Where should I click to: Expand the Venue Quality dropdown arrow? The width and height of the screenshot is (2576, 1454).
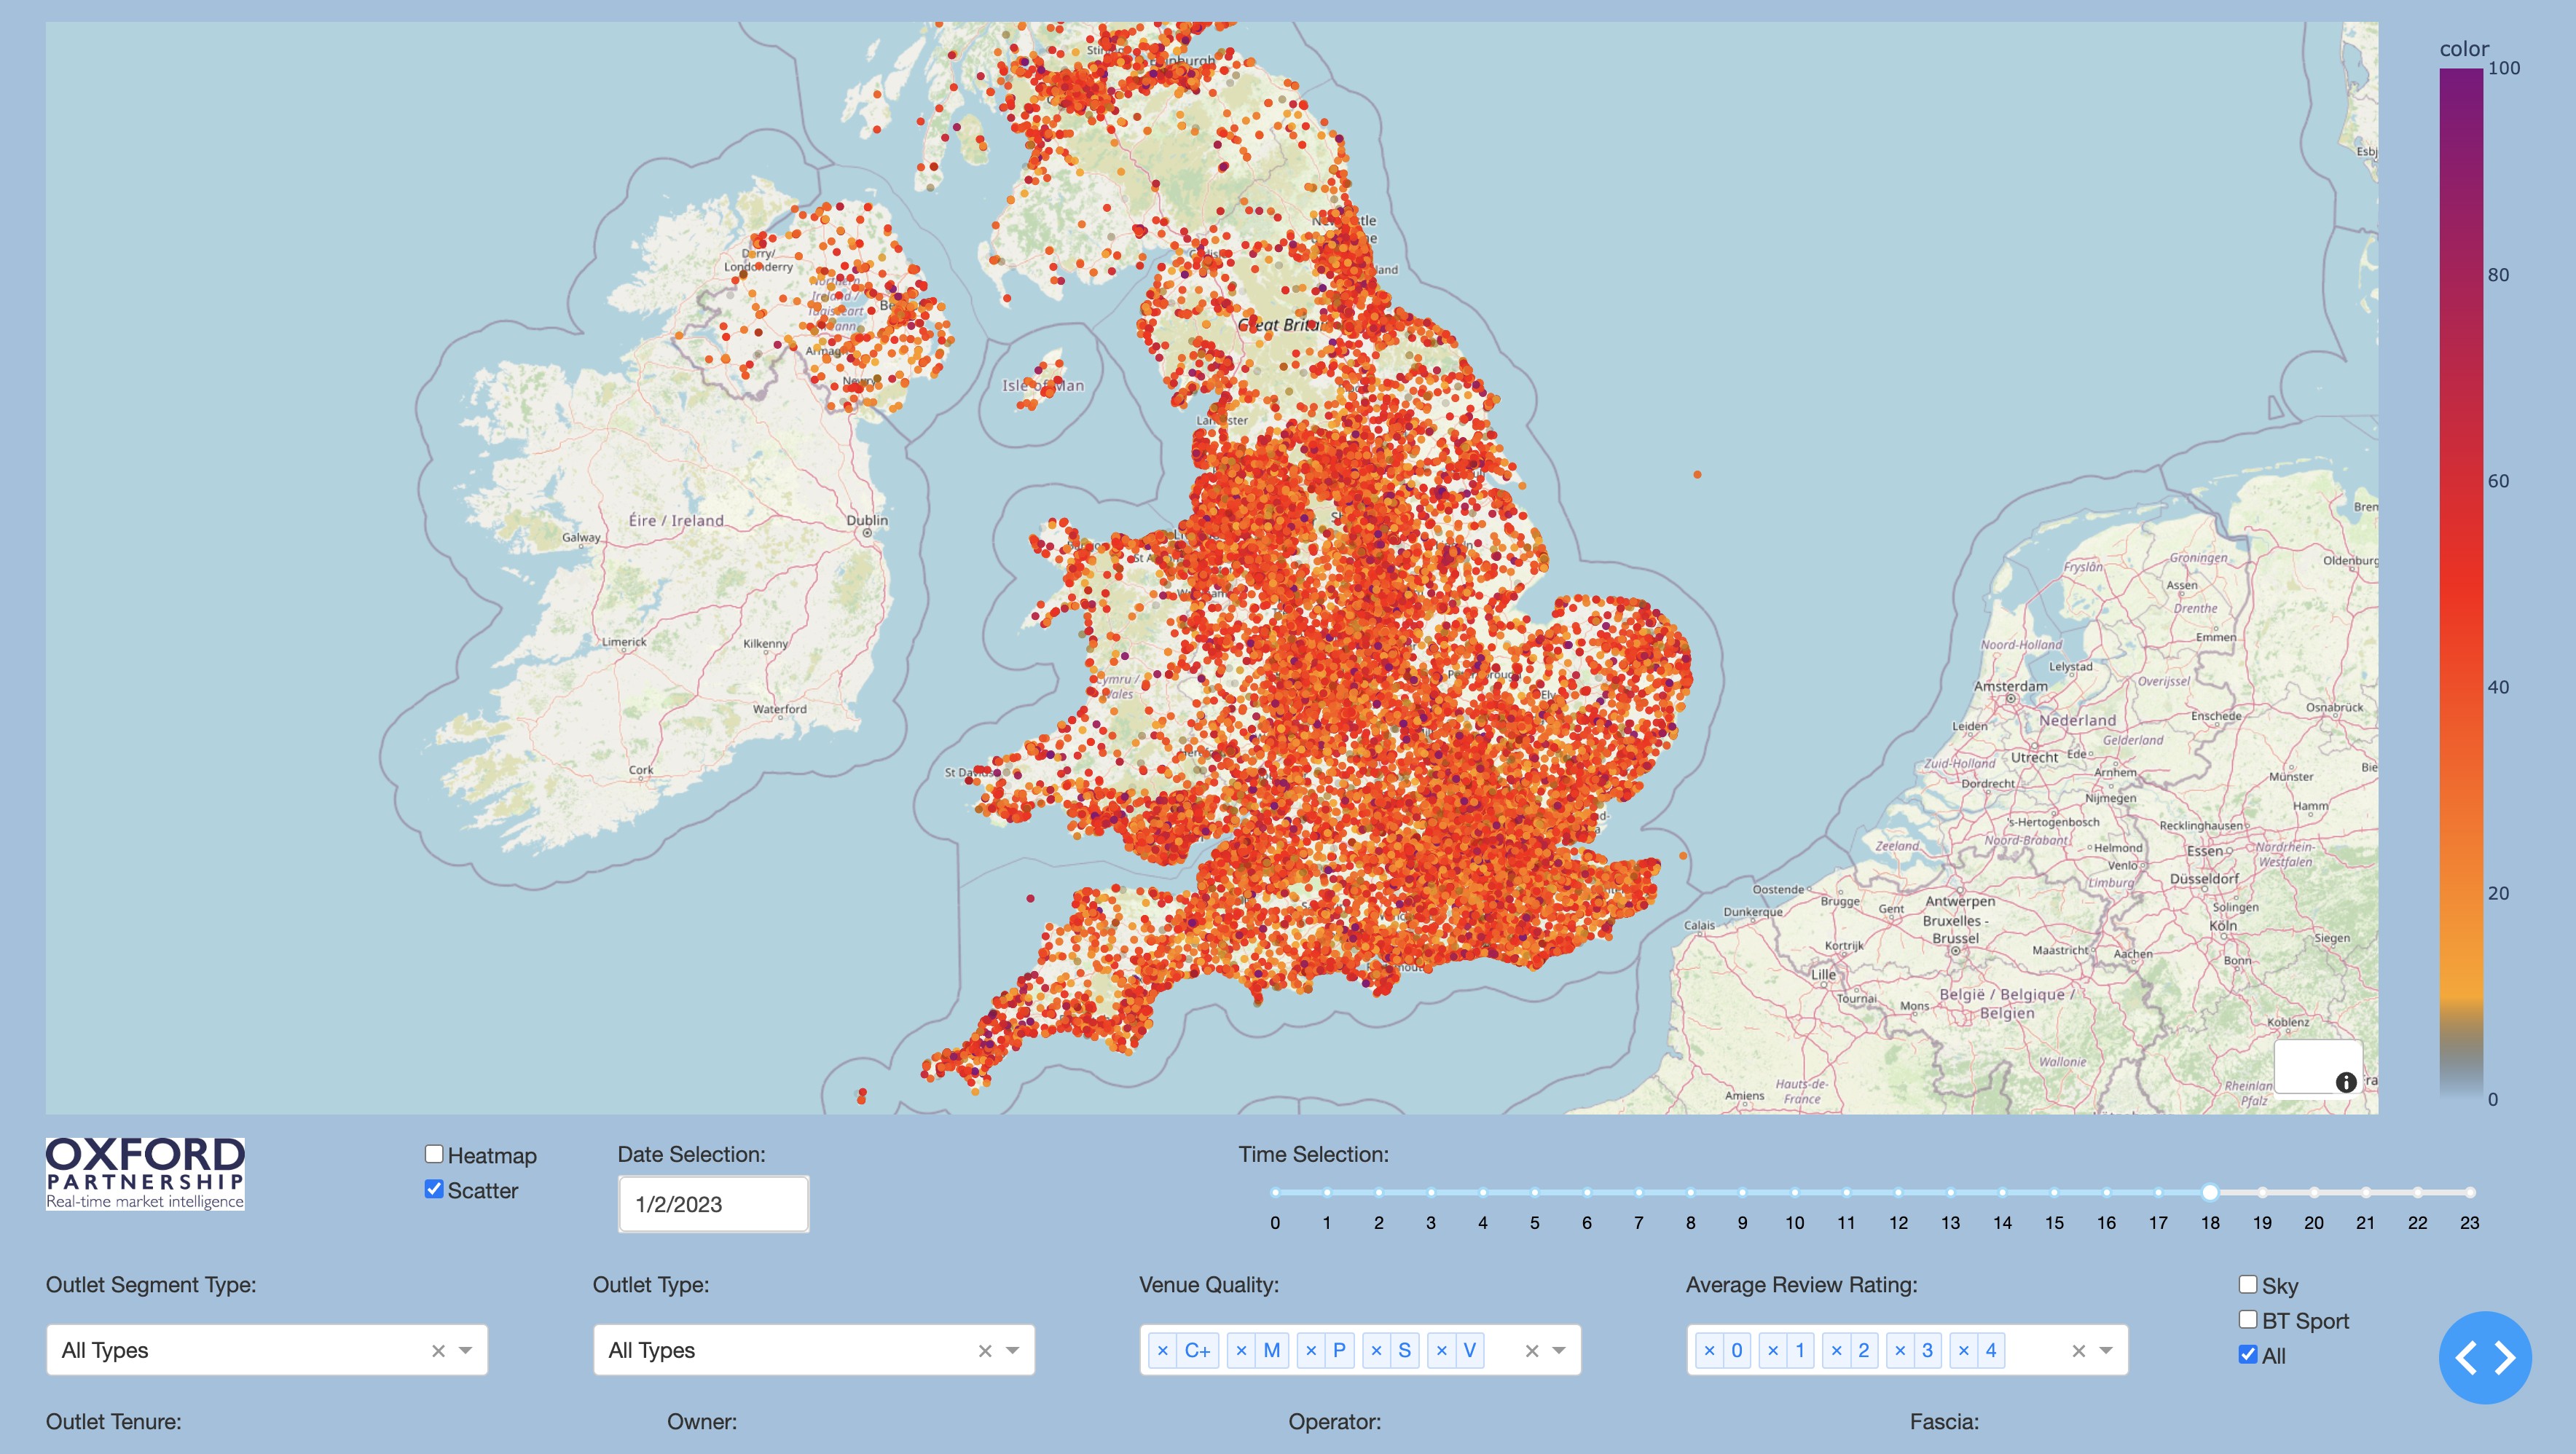coord(1559,1351)
